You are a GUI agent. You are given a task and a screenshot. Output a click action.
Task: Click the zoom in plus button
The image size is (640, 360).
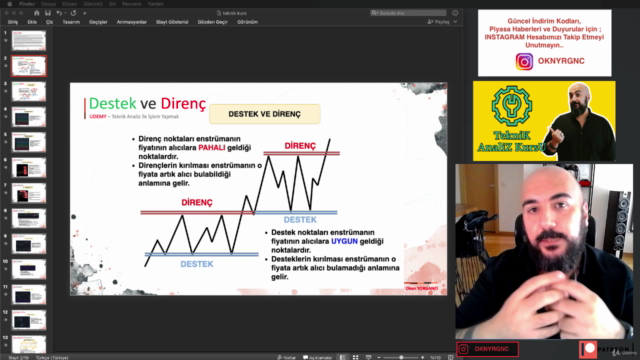coord(423,358)
